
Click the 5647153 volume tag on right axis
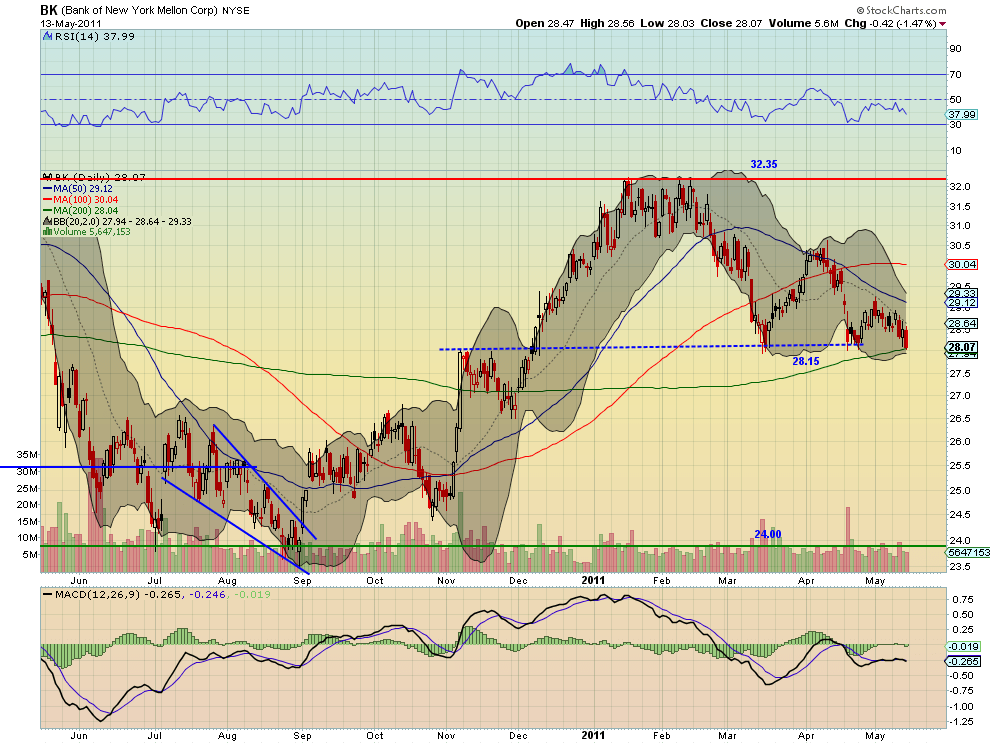coord(969,552)
